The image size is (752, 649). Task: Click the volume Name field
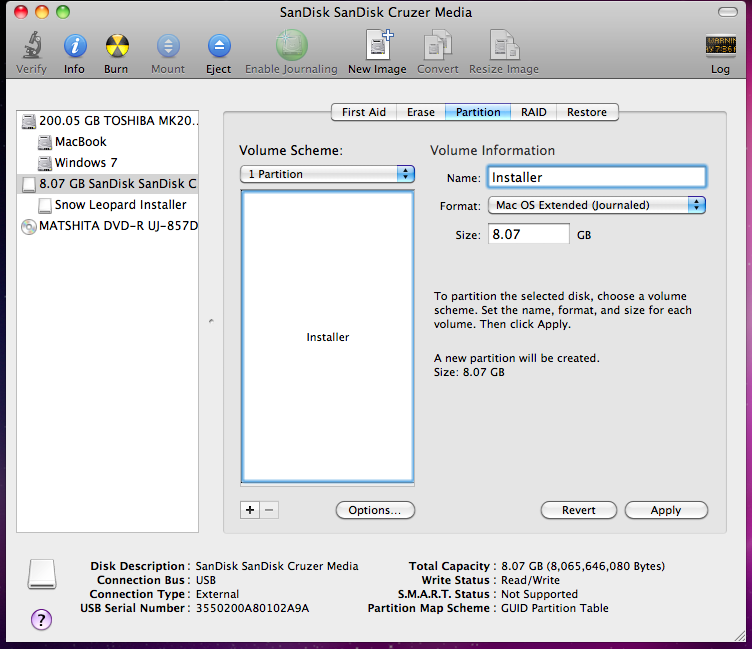[597, 177]
